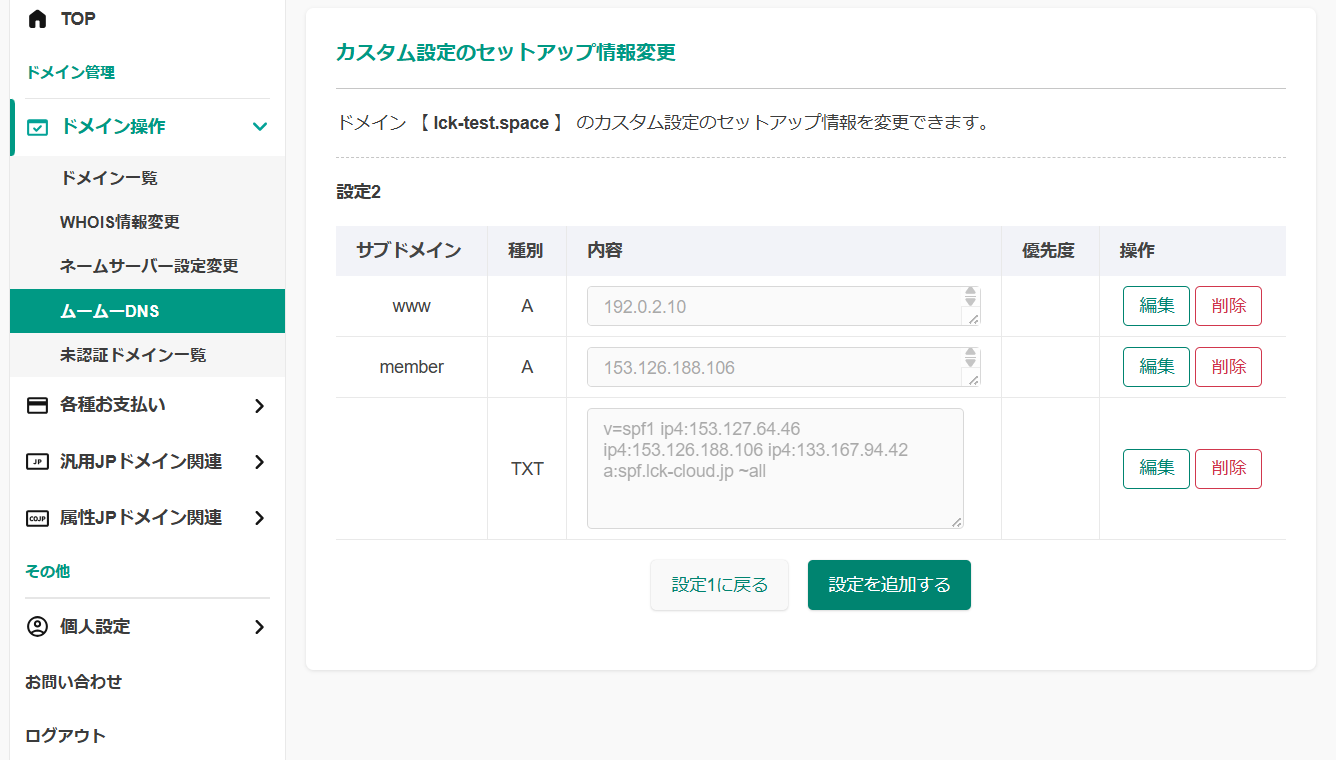This screenshot has width=1336, height=760.
Task: Click the 設定2 heading
Action: [x=358, y=192]
